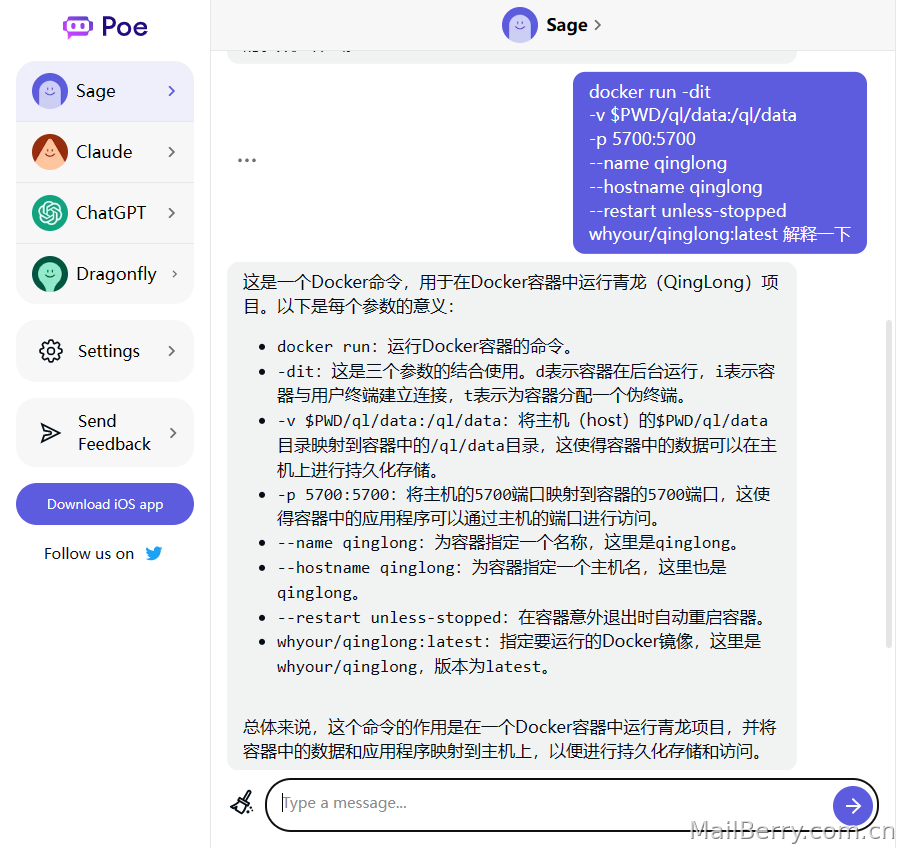902x848 pixels.
Task: Expand the Sage chevron in sidebar
Action: [171, 91]
